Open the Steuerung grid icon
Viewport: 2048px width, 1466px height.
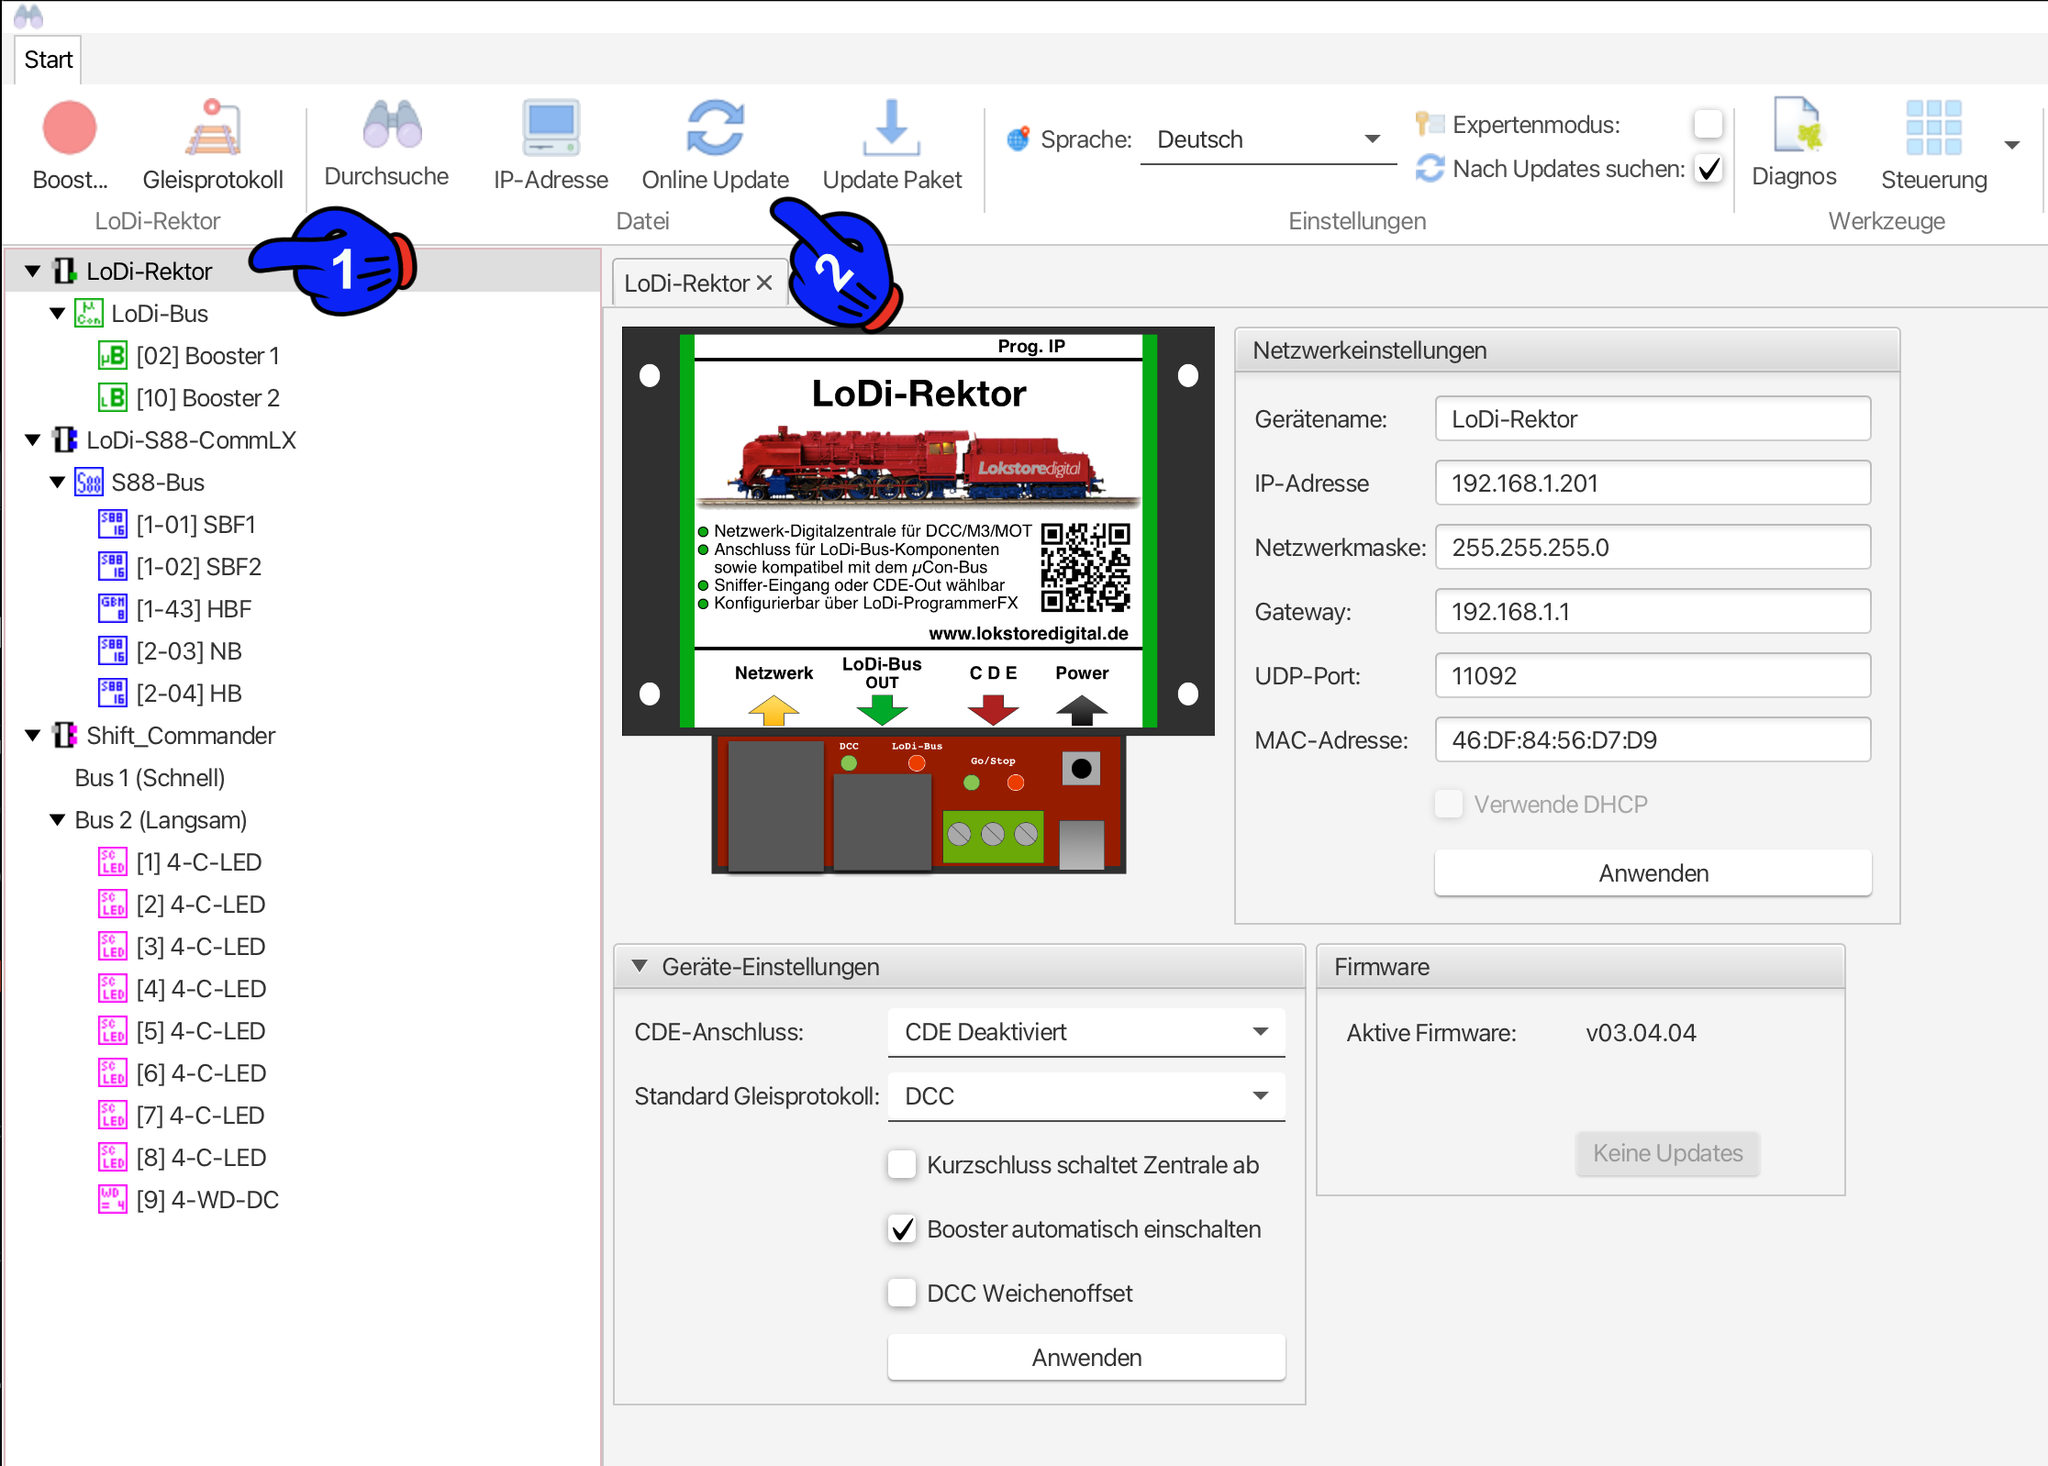(x=1932, y=129)
